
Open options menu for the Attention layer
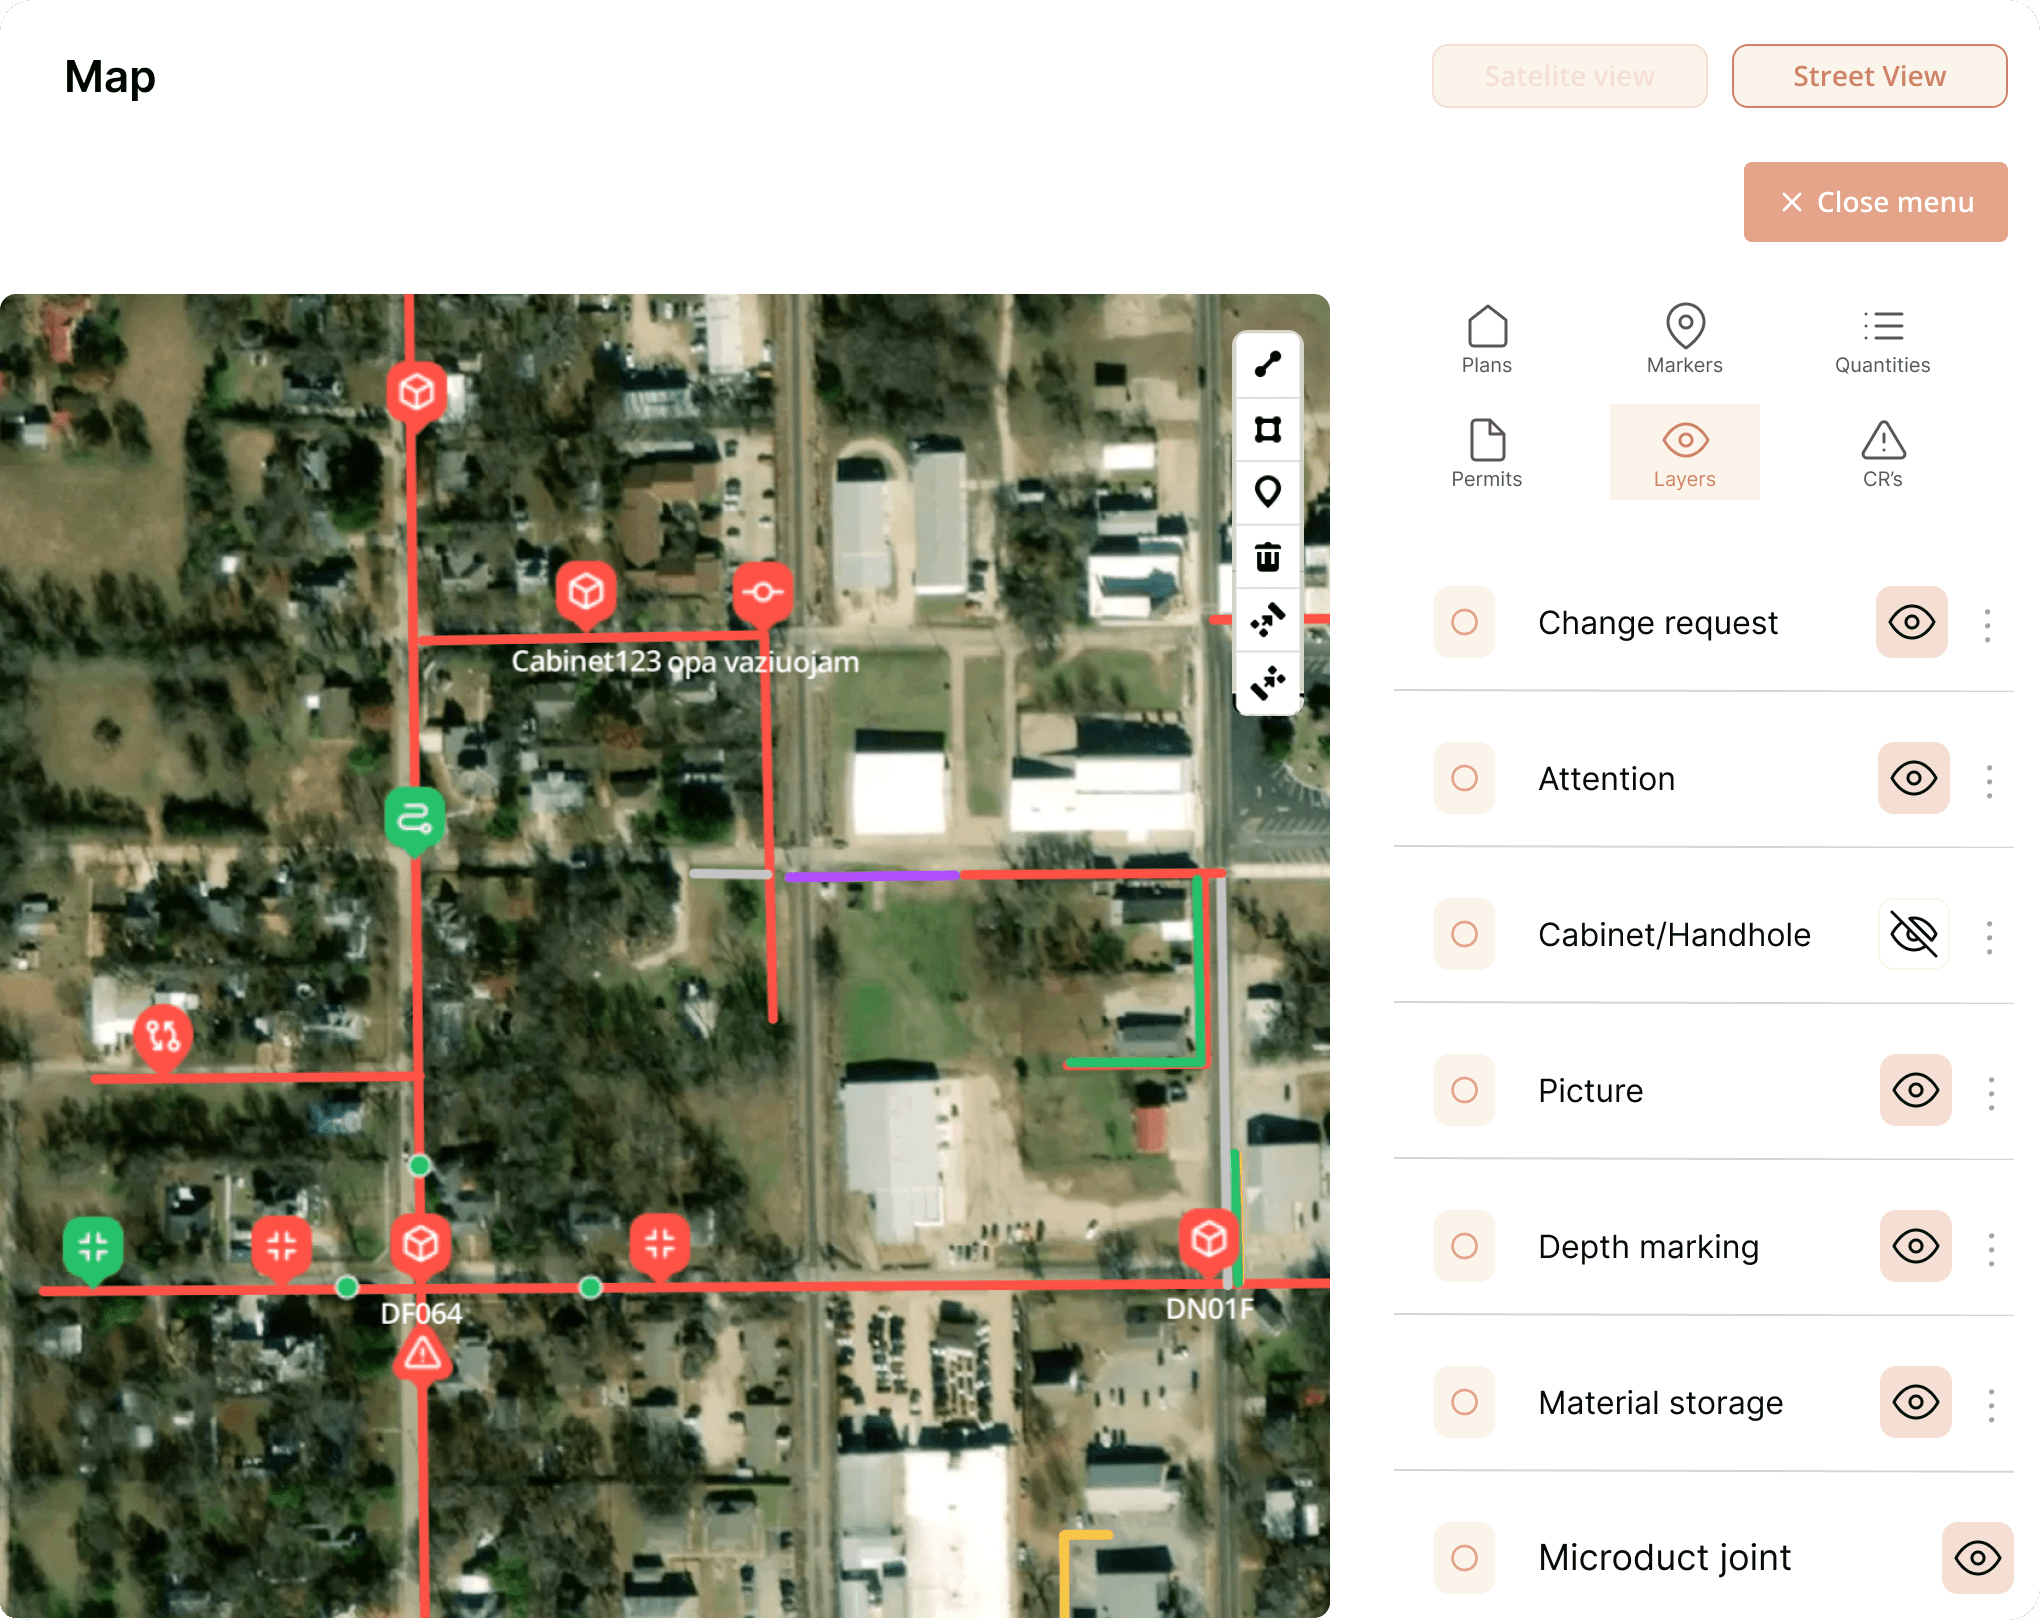tap(1988, 778)
